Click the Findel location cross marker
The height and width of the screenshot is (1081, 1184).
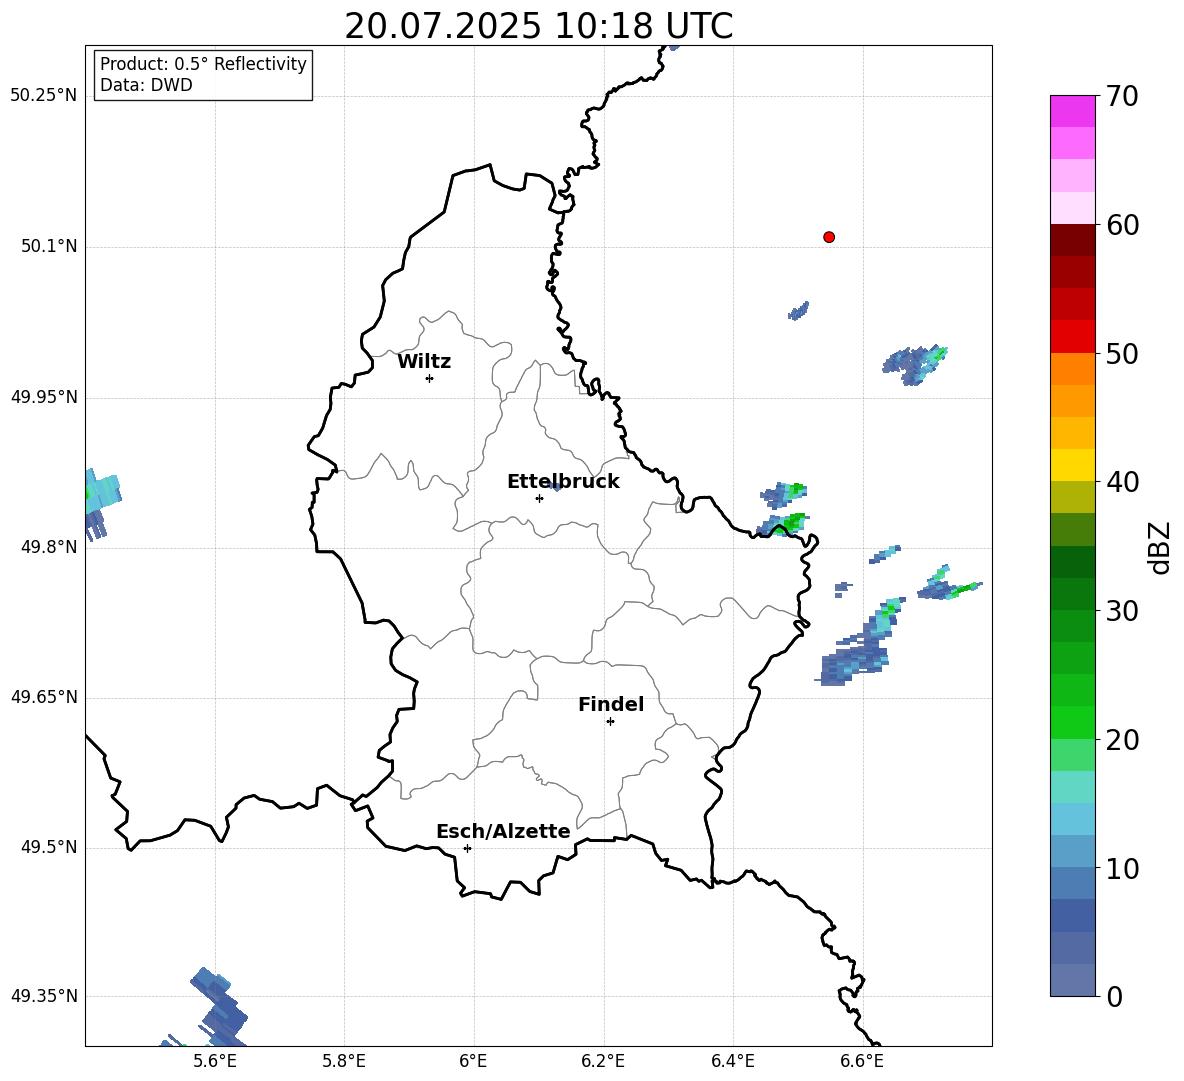[x=610, y=721]
